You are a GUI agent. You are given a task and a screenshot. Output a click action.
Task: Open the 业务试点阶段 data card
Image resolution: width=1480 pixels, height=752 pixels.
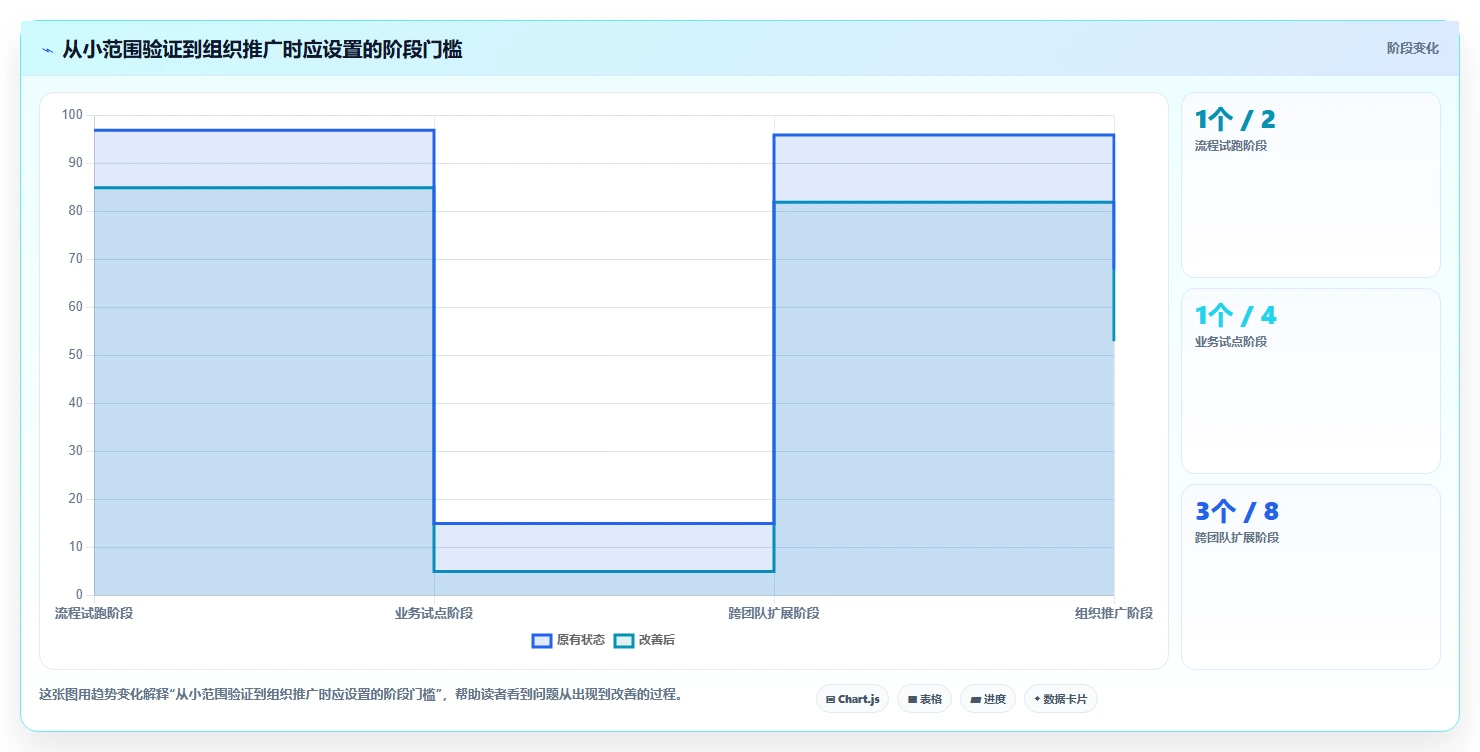[1310, 381]
